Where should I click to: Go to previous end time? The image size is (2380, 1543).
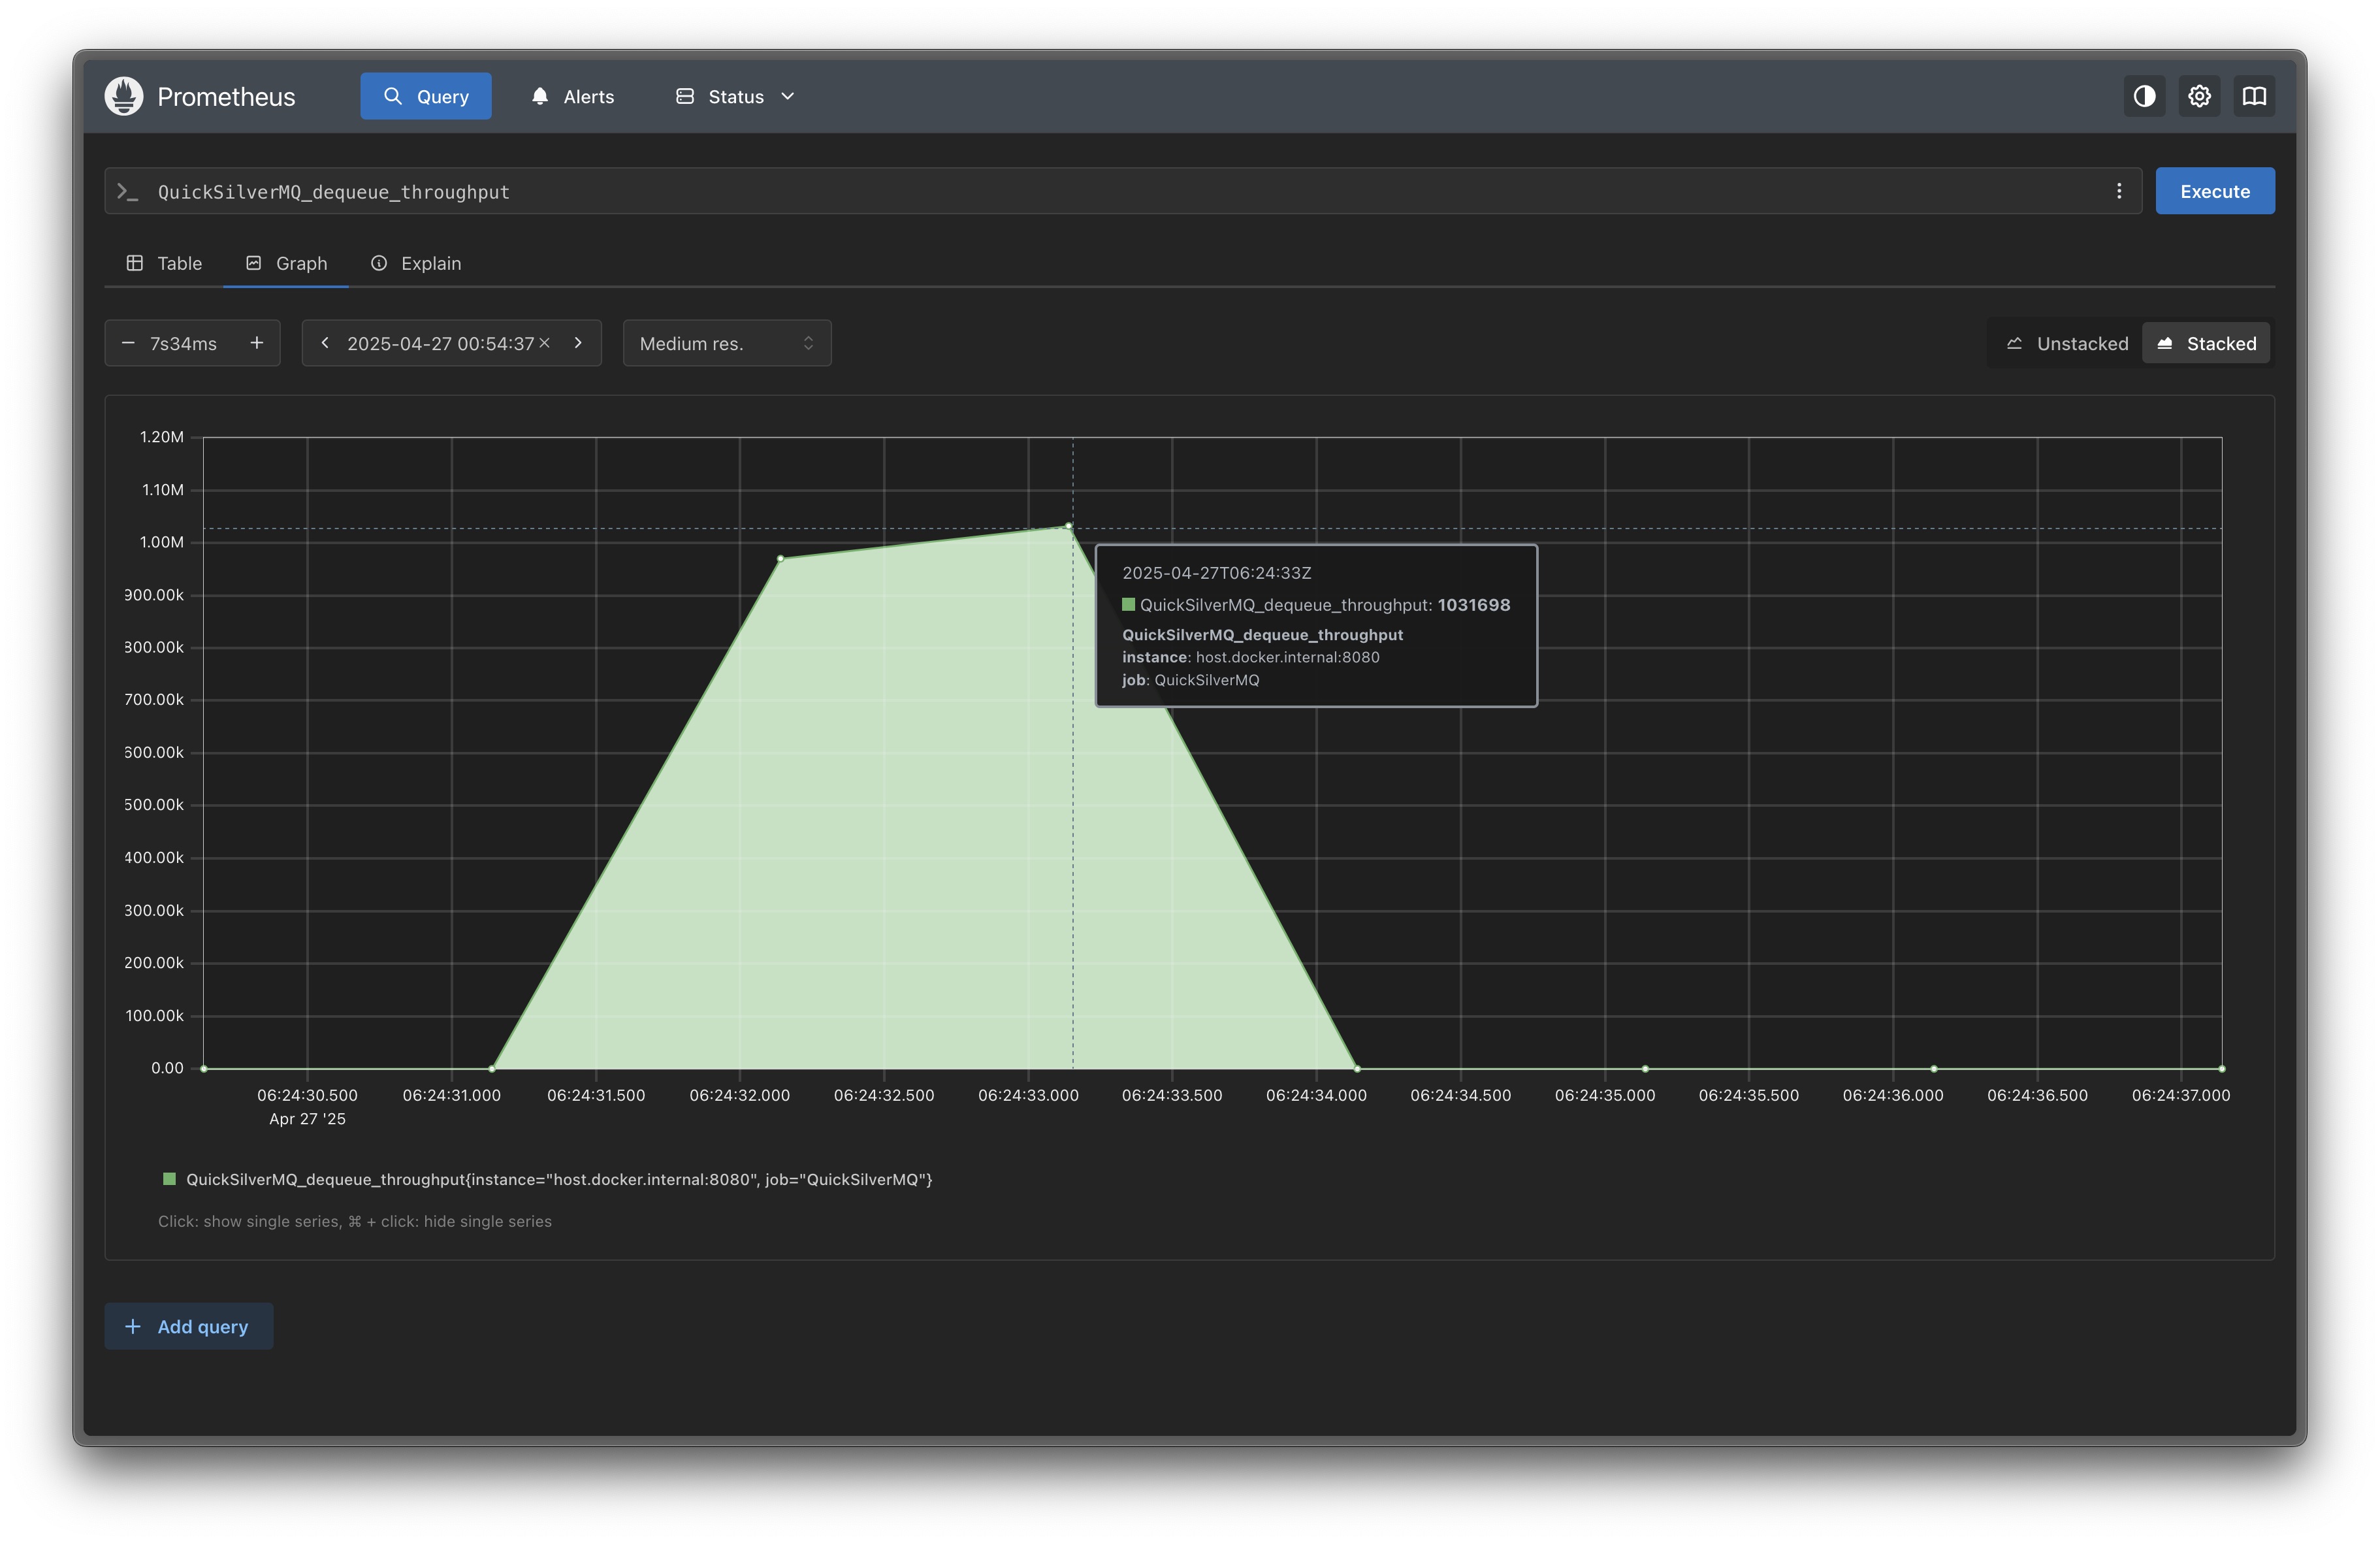pos(325,343)
